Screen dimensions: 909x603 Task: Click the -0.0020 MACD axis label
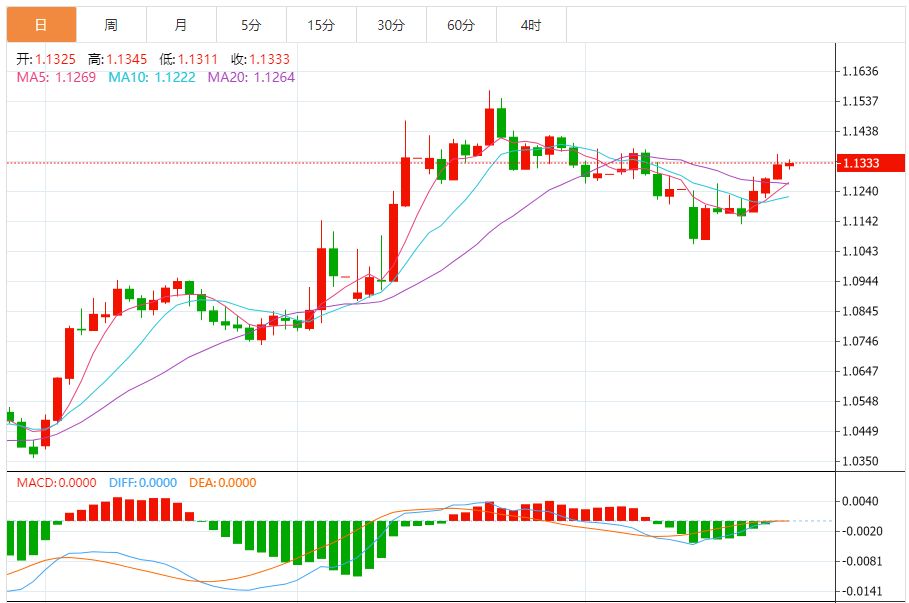coord(860,532)
